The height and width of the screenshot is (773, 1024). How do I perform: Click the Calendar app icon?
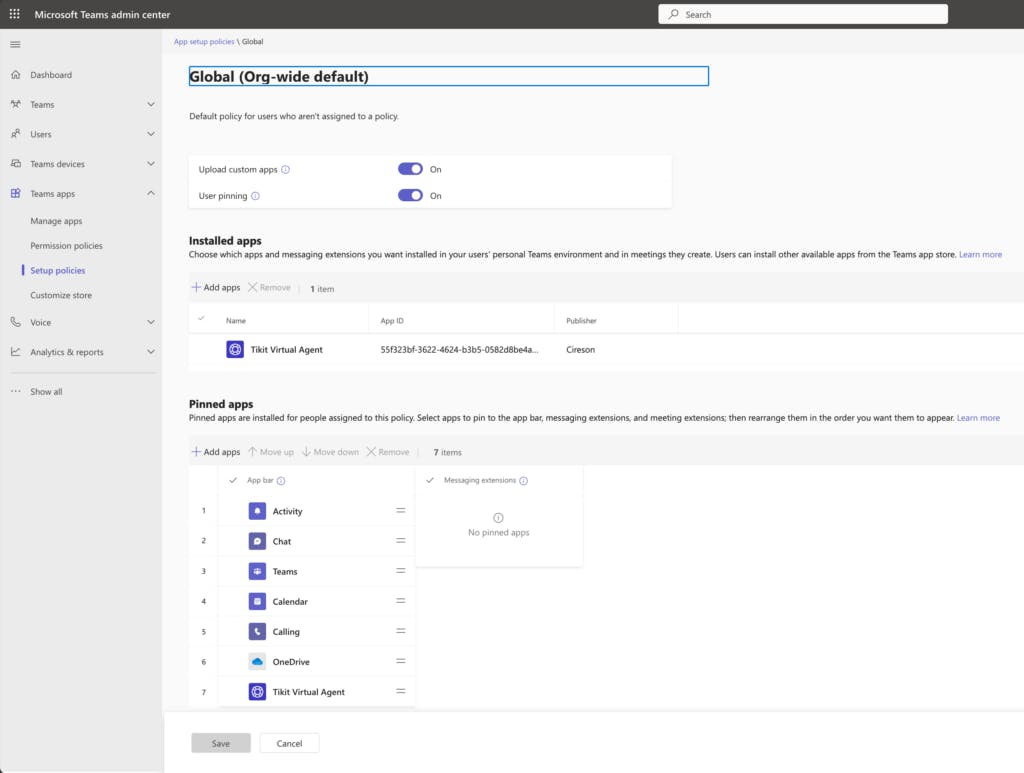(257, 602)
